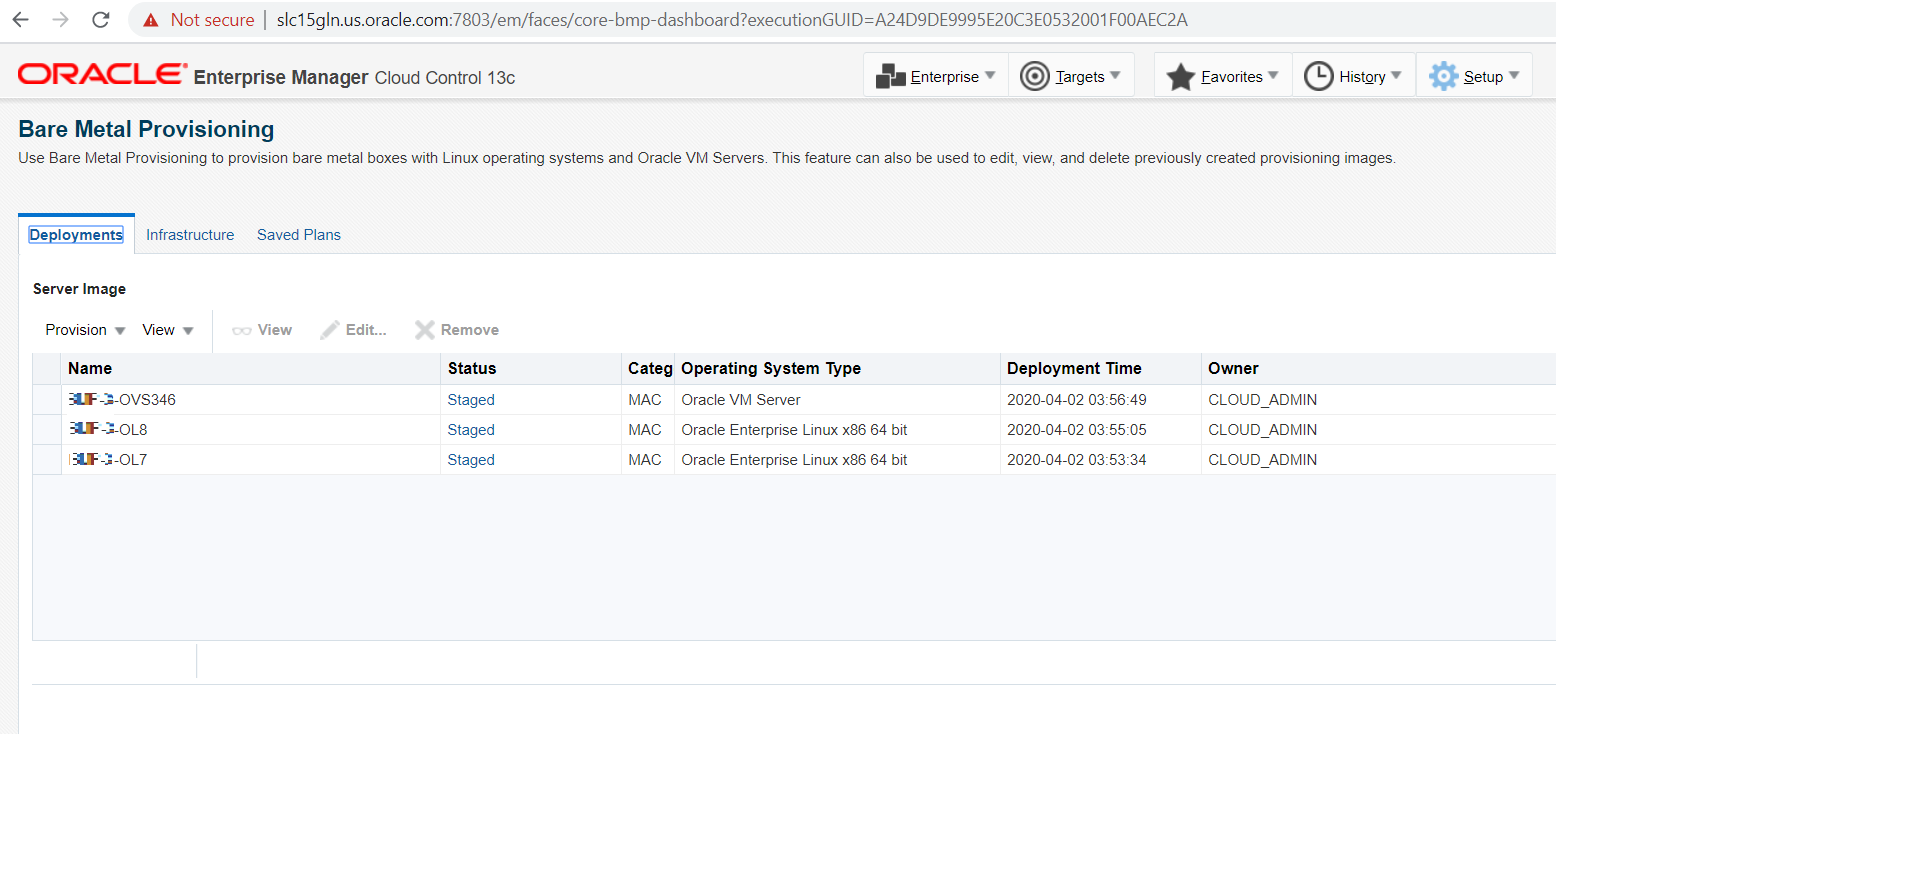Image resolution: width=1914 pixels, height=878 pixels.
Task: Click the Bare Metal Provisioning heading
Action: (146, 129)
